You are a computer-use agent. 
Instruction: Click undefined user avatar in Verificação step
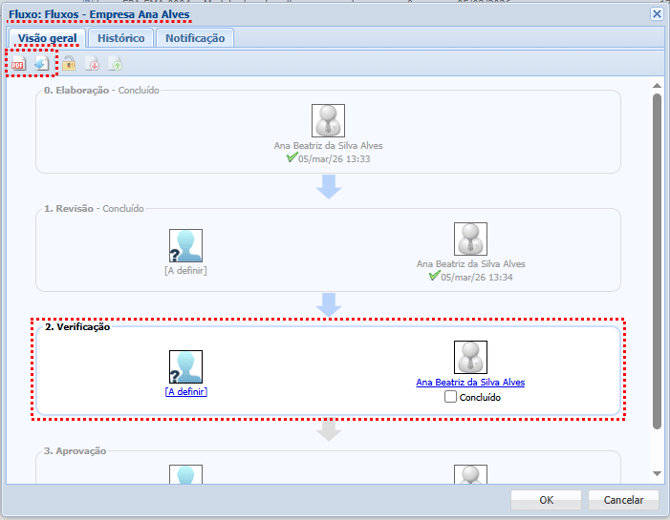[186, 367]
